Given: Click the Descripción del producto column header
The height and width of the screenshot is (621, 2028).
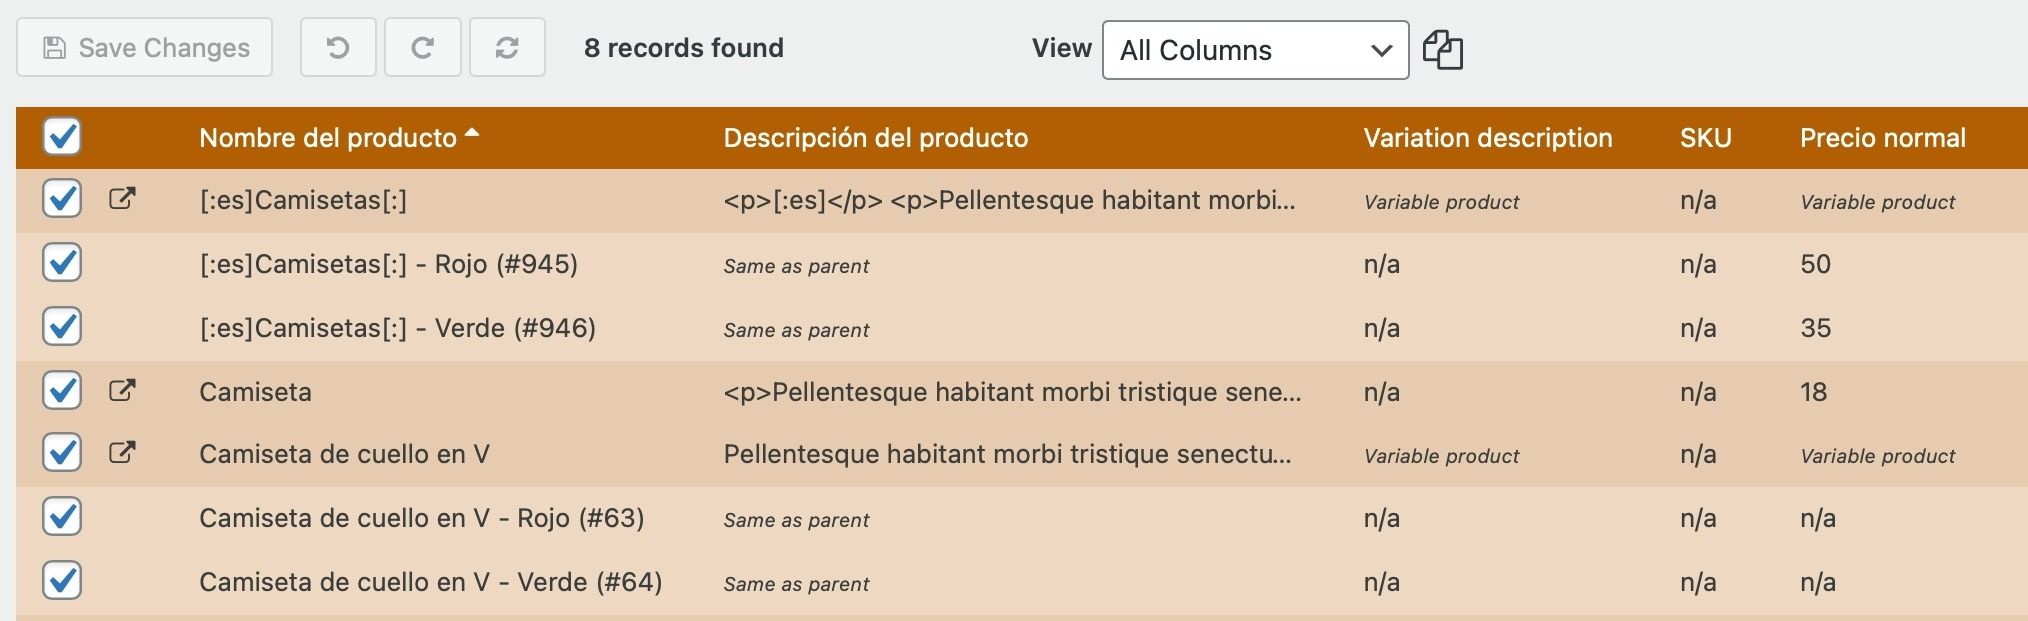Looking at the screenshot, I should pyautogui.click(x=875, y=138).
